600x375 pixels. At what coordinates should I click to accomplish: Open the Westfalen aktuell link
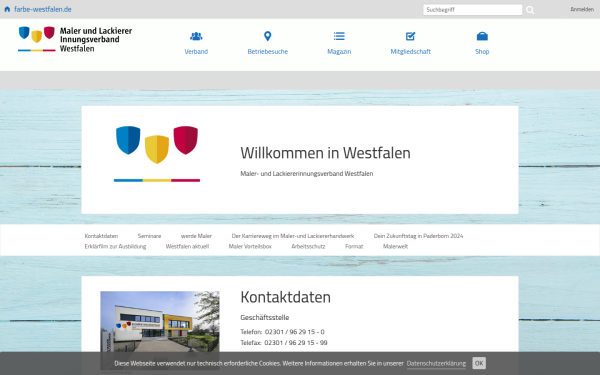pyautogui.click(x=187, y=246)
